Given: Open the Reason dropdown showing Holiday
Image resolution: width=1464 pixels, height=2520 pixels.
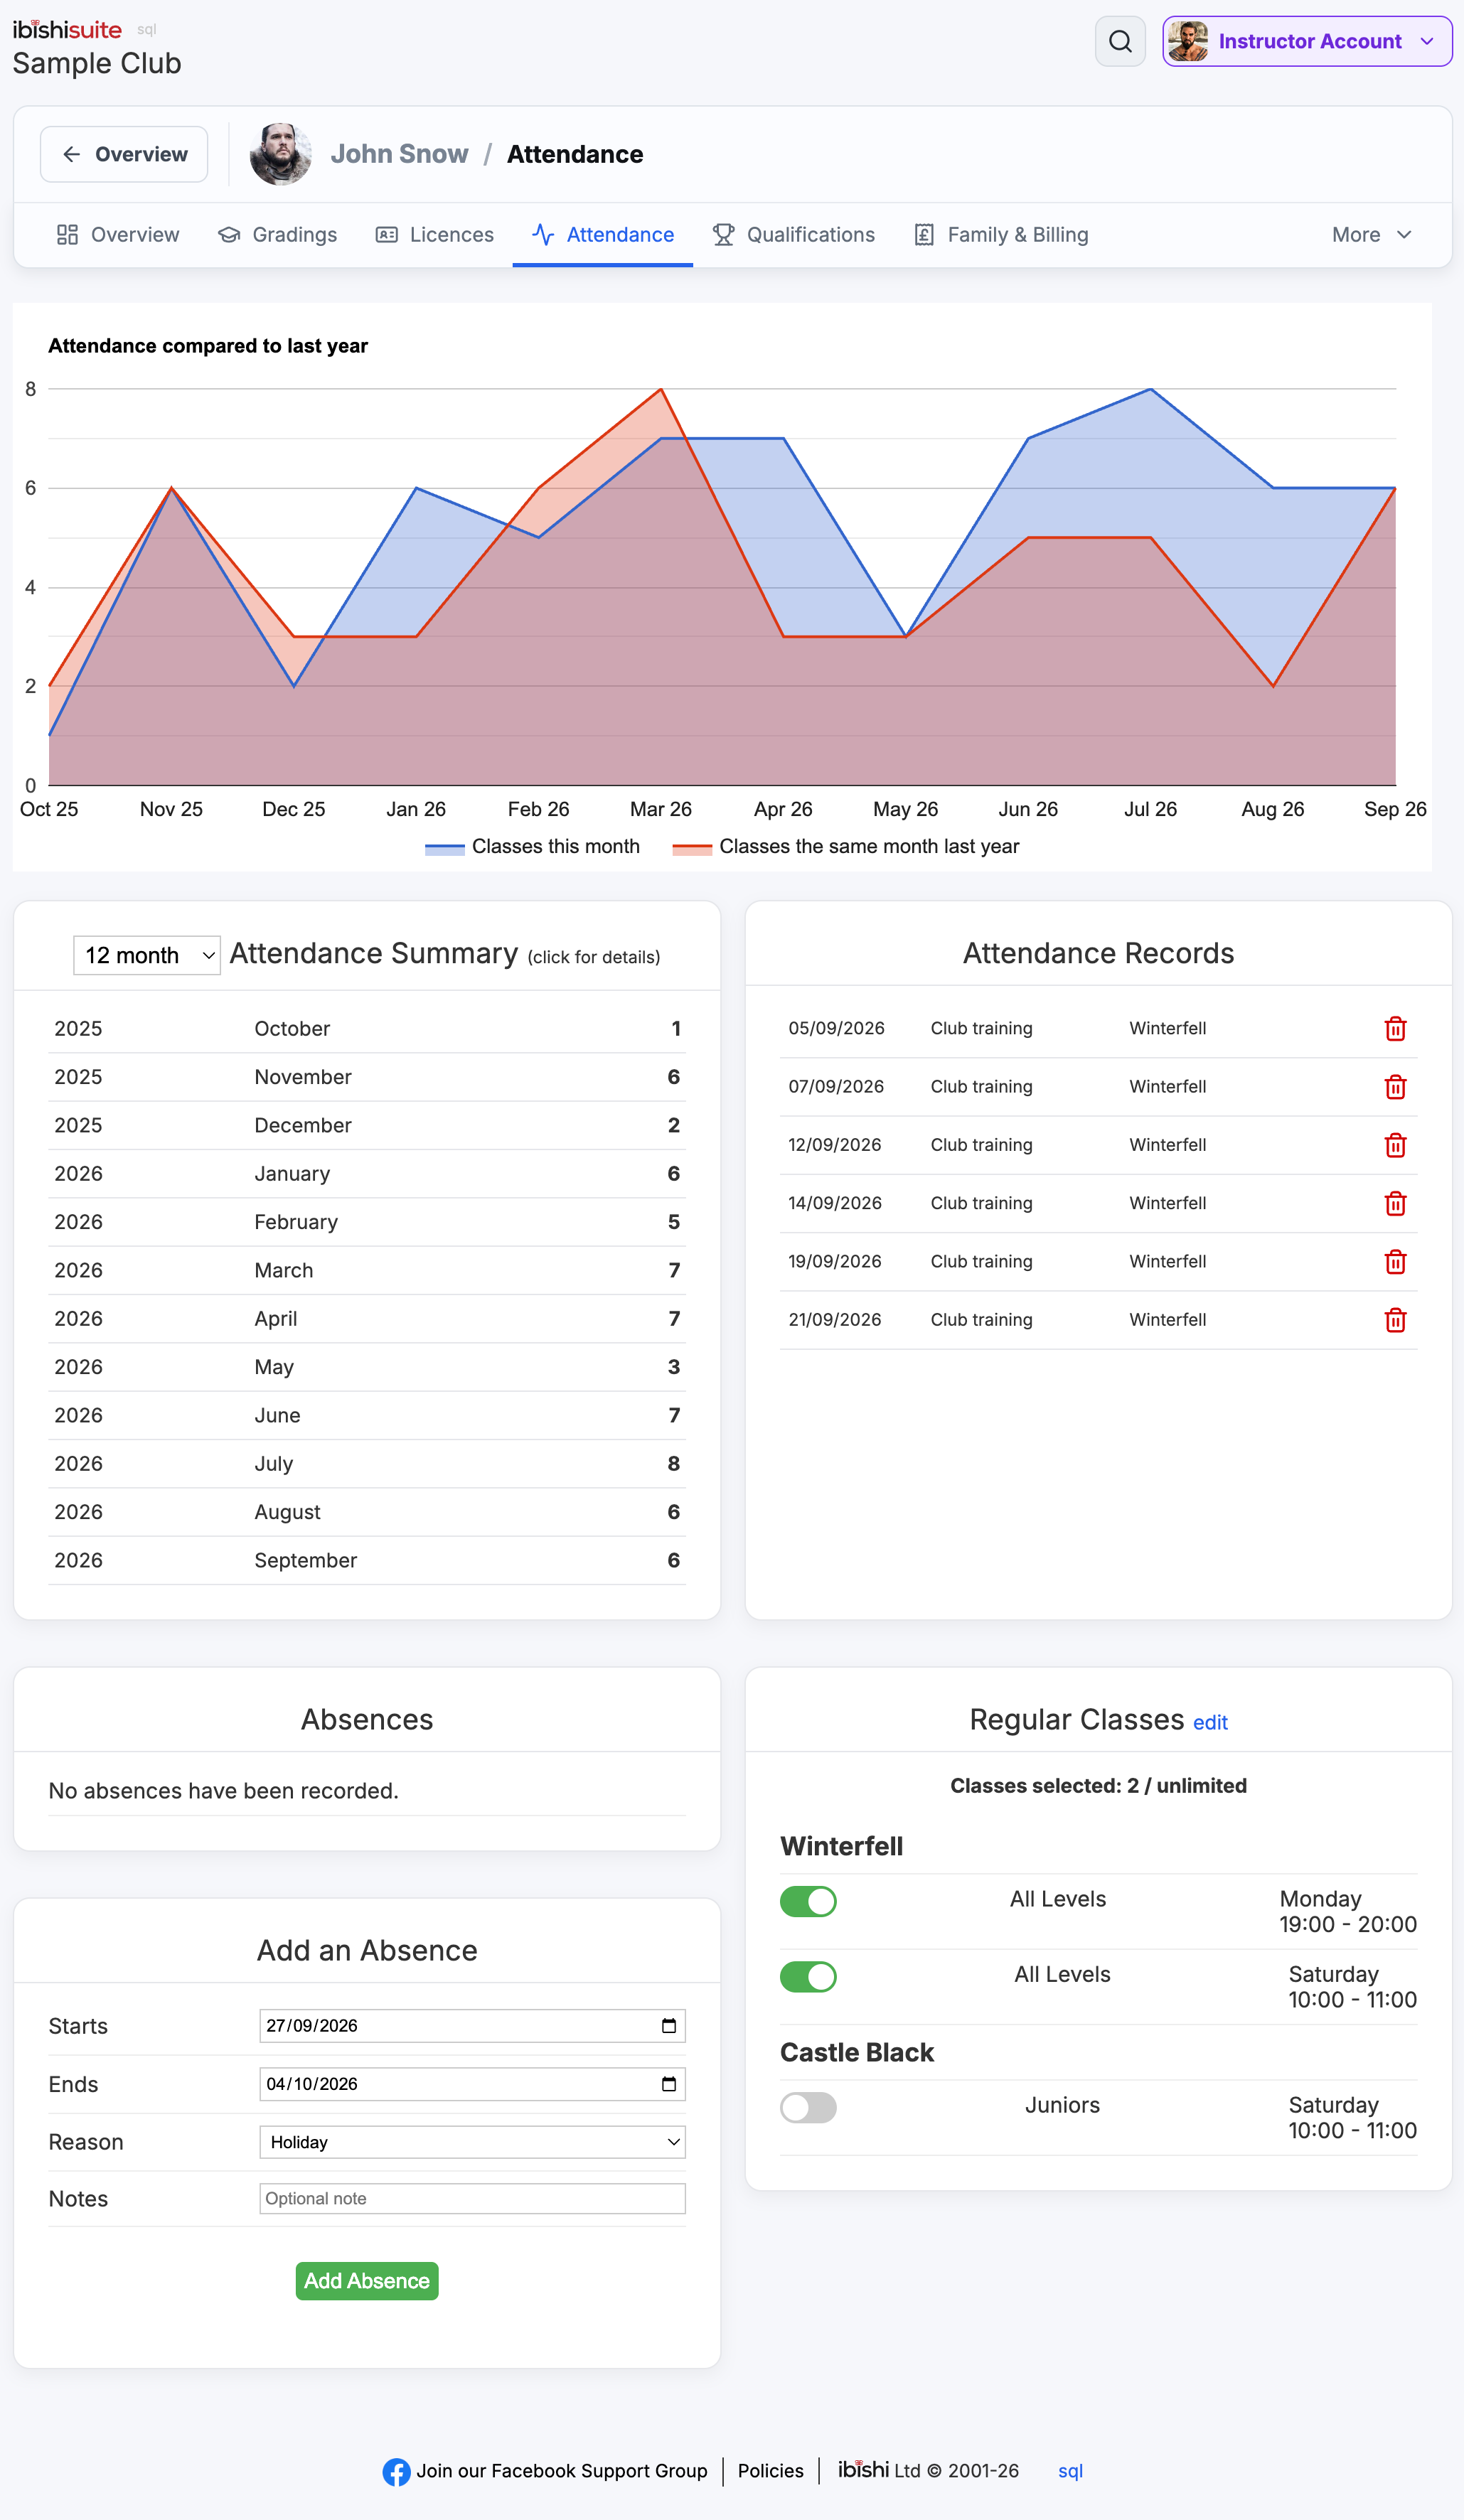Looking at the screenshot, I should pos(472,2141).
